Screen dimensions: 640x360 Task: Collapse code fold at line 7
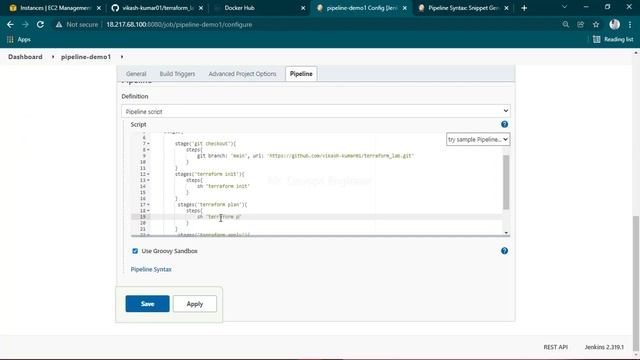(x=148, y=144)
